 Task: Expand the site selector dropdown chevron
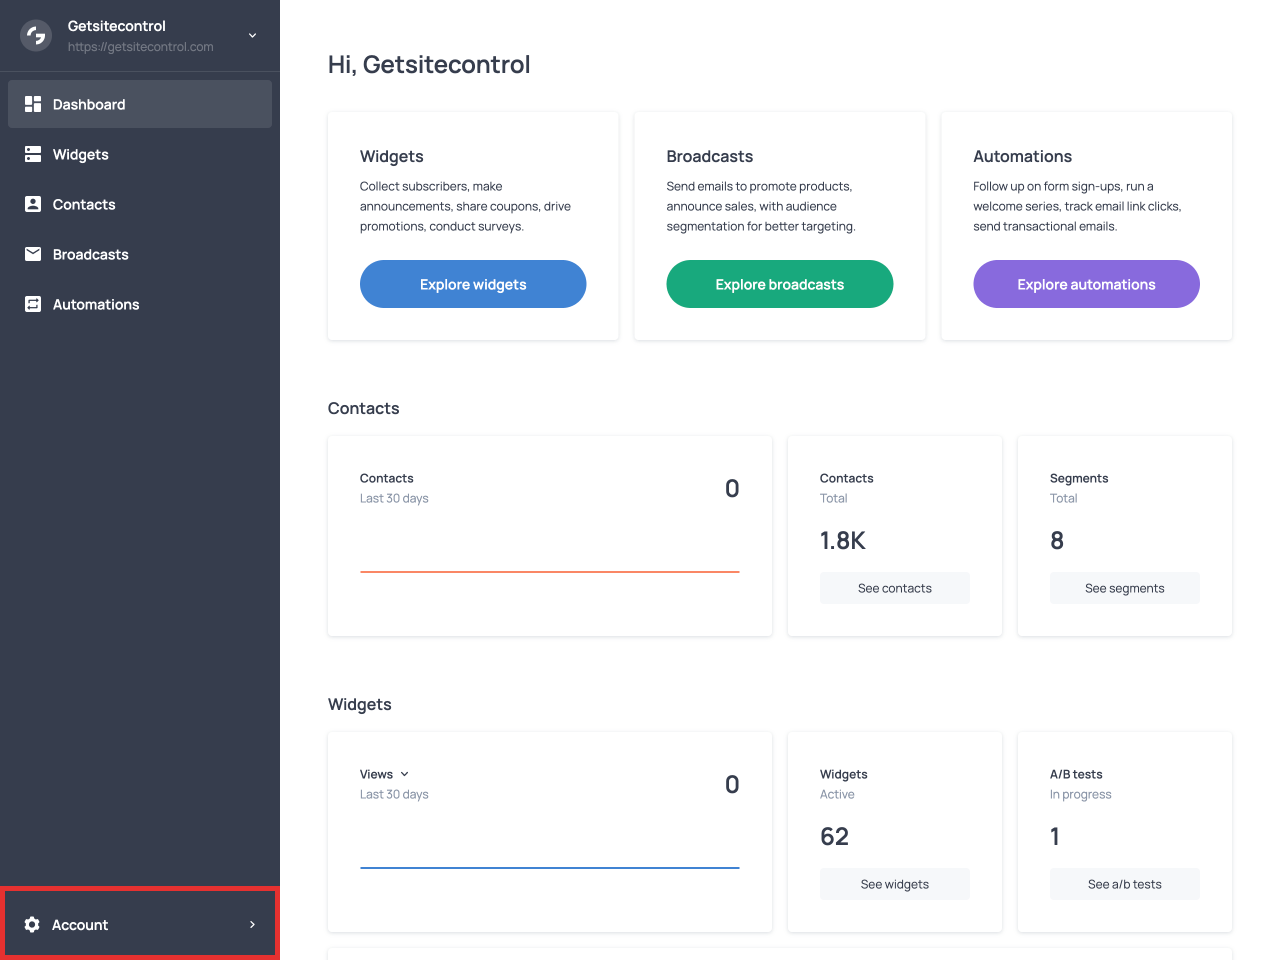(x=253, y=36)
